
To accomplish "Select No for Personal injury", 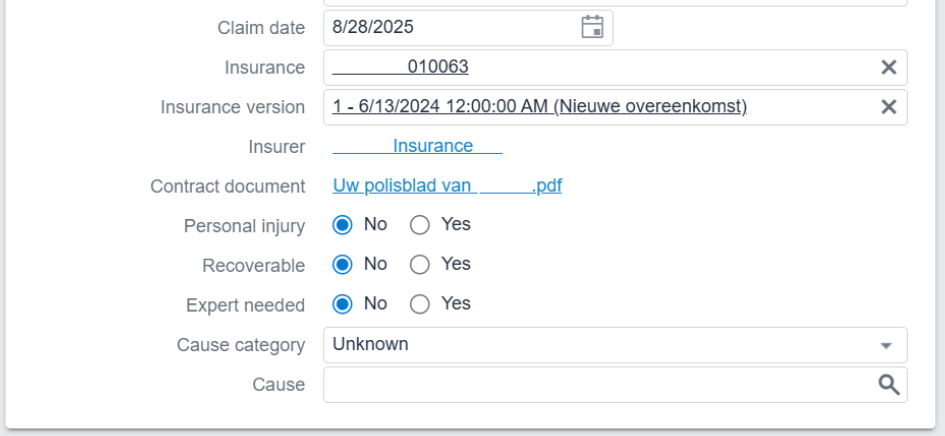I will pos(343,225).
